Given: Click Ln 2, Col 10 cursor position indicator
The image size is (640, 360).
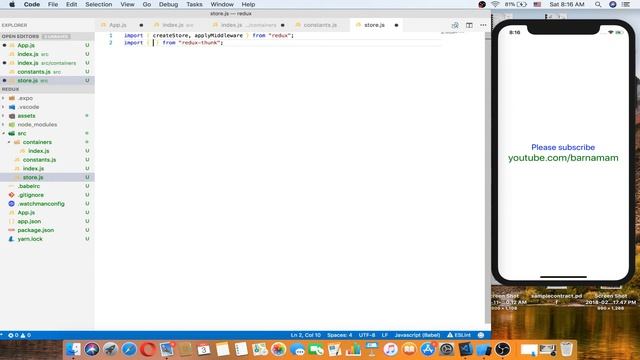Looking at the screenshot, I should 305,335.
